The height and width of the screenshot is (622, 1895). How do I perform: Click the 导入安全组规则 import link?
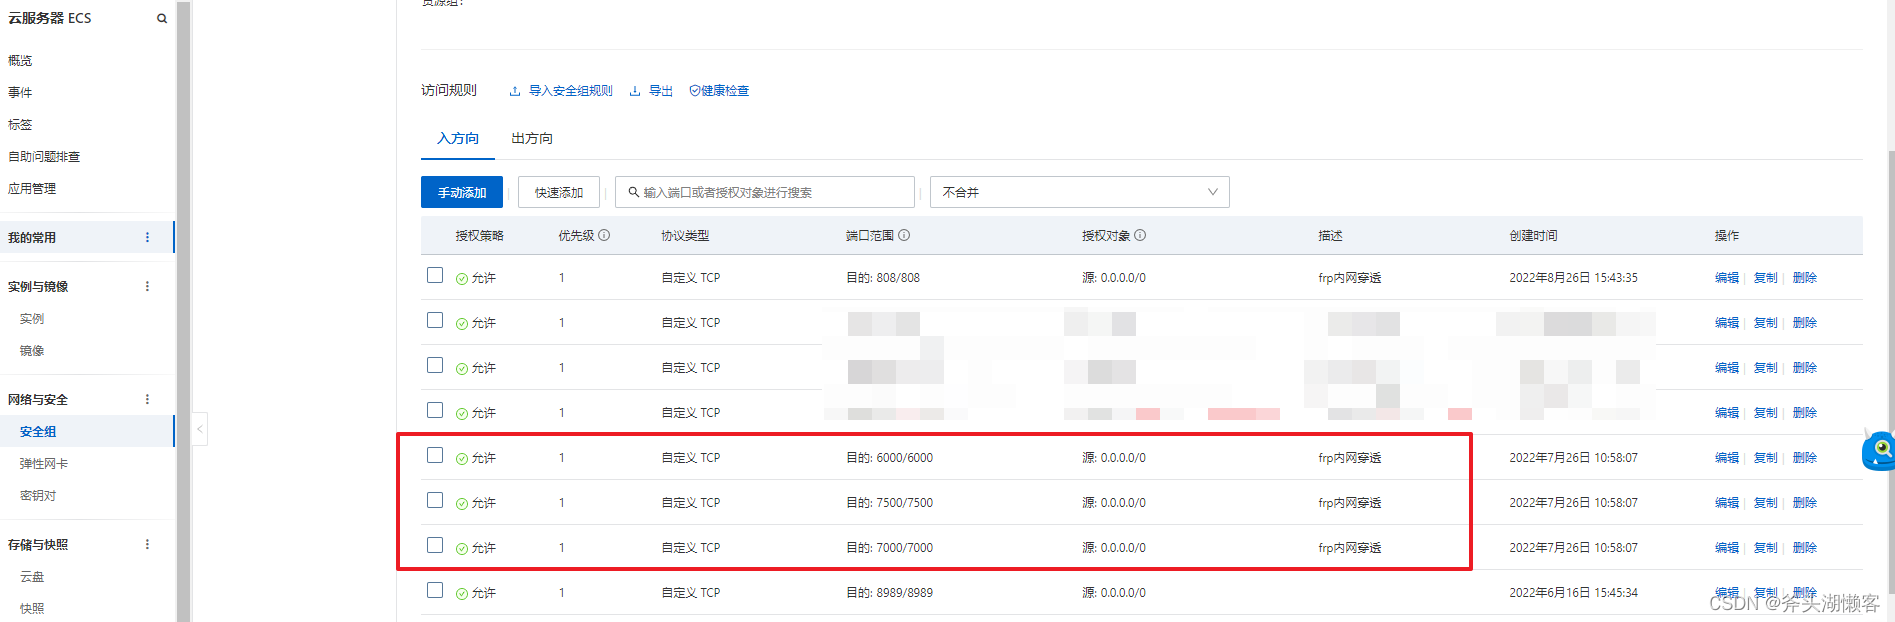point(561,91)
